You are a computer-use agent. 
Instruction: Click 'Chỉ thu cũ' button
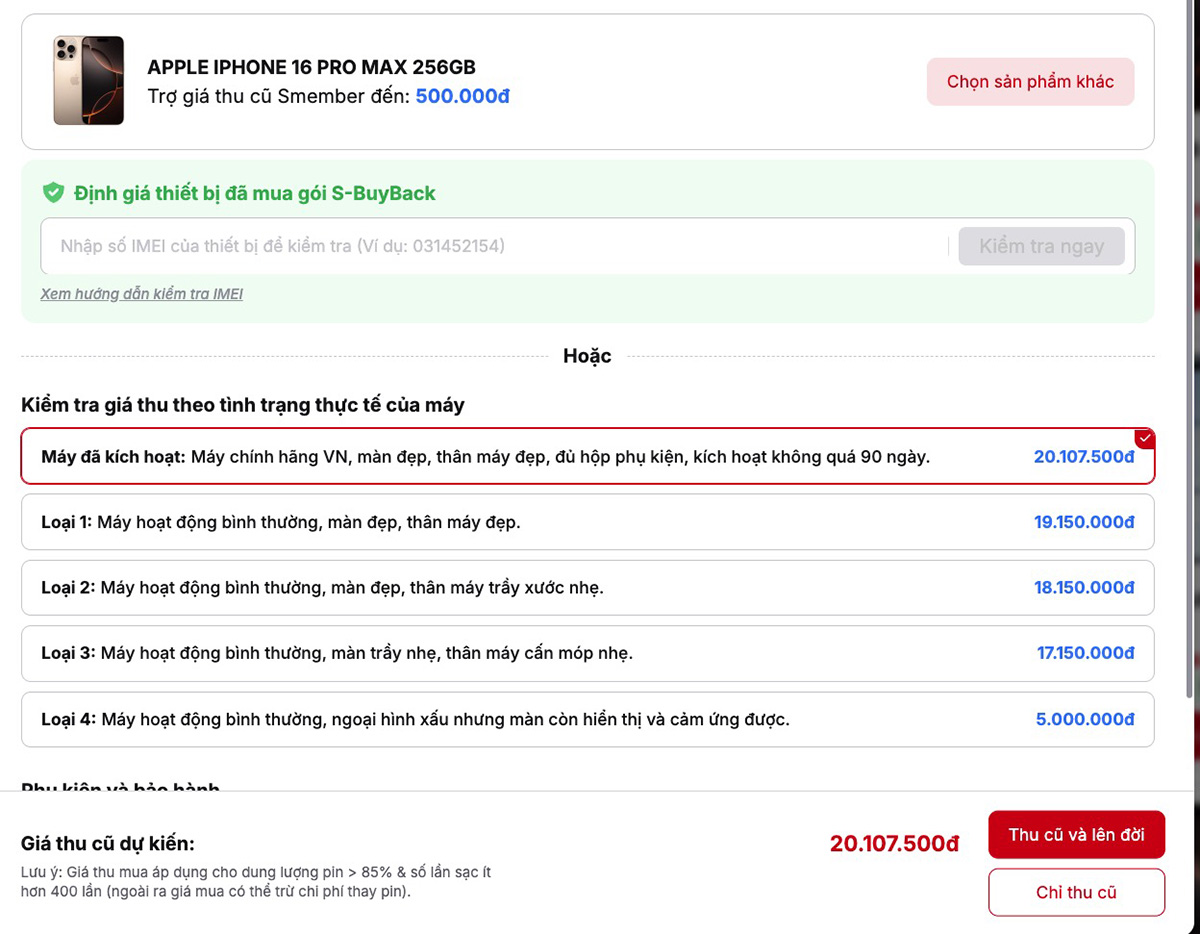pos(1076,892)
